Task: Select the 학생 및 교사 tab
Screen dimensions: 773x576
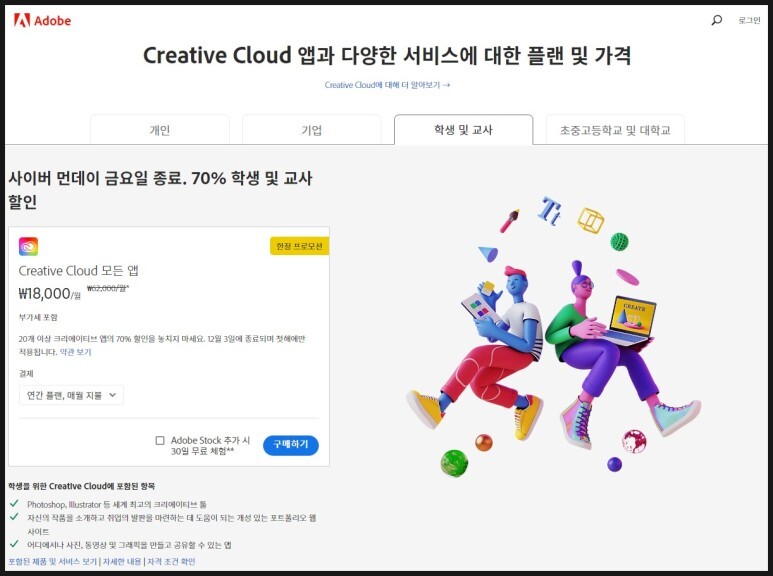Action: pyautogui.click(x=463, y=130)
